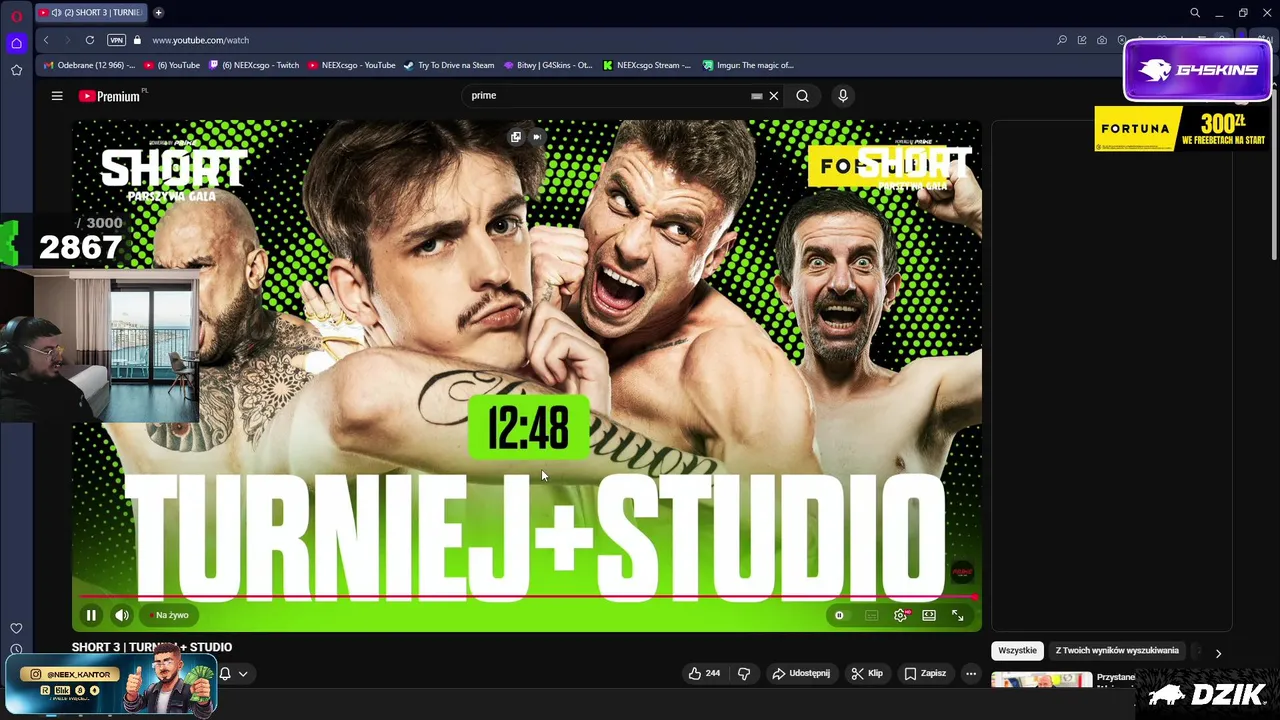Image resolution: width=1280 pixels, height=720 pixels.
Task: Clear the search query with X
Action: (x=773, y=96)
